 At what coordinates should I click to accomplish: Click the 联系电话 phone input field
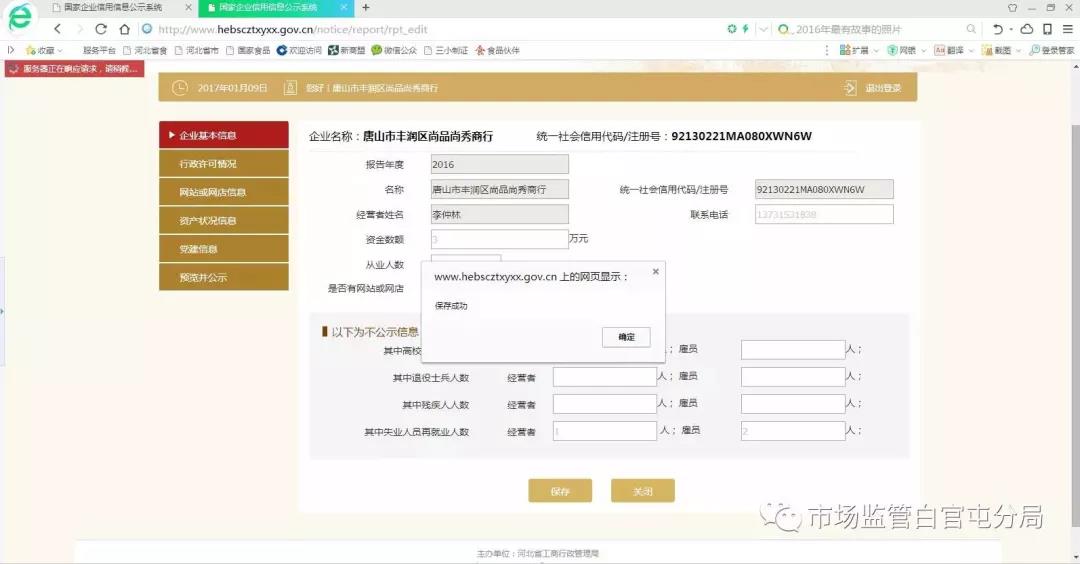(x=823, y=214)
